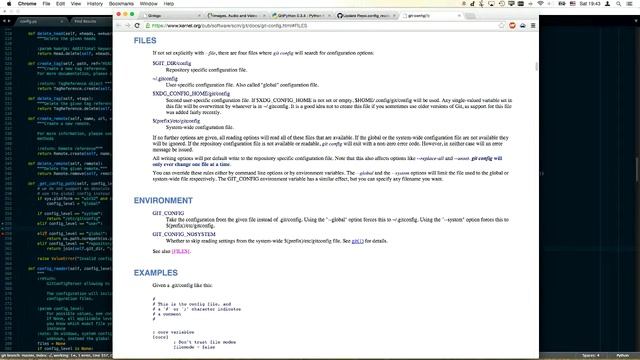Open the Chrome application menu
Viewport: 640px width, 360px height.
pyautogui.click(x=27, y=4)
